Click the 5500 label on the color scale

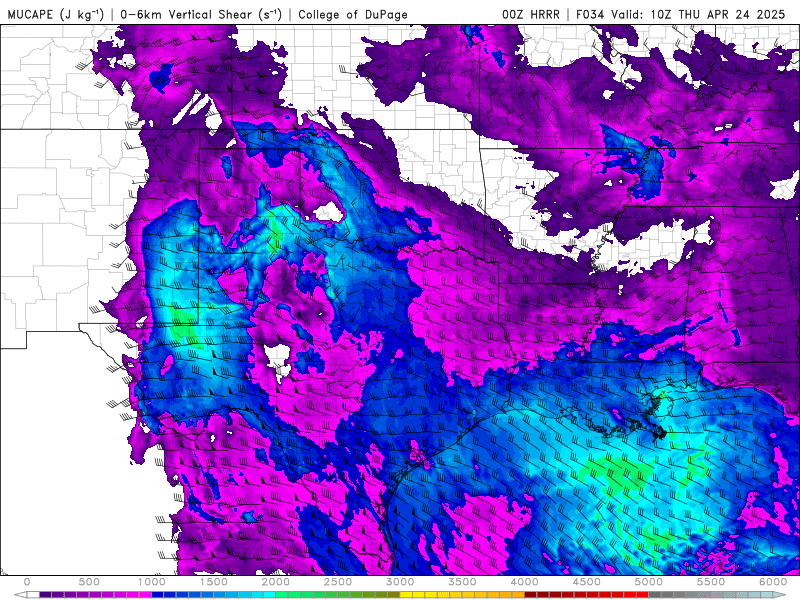click(712, 582)
